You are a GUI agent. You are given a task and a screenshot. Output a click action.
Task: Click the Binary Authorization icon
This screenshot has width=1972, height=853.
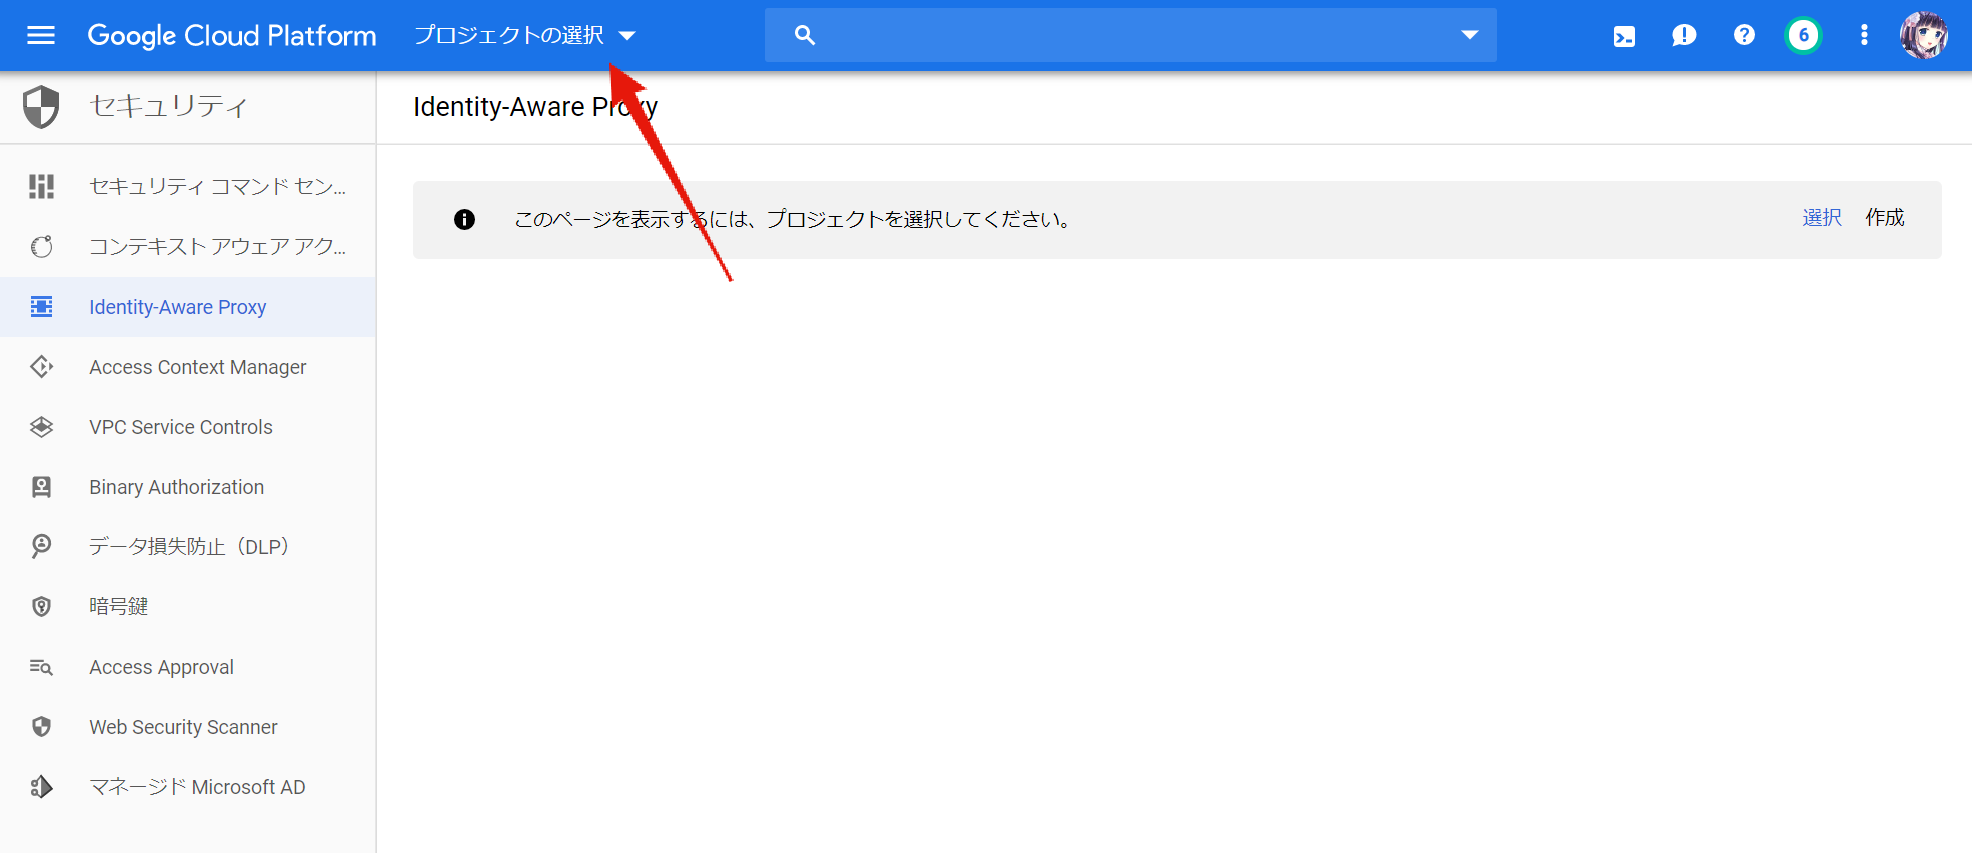[x=41, y=487]
